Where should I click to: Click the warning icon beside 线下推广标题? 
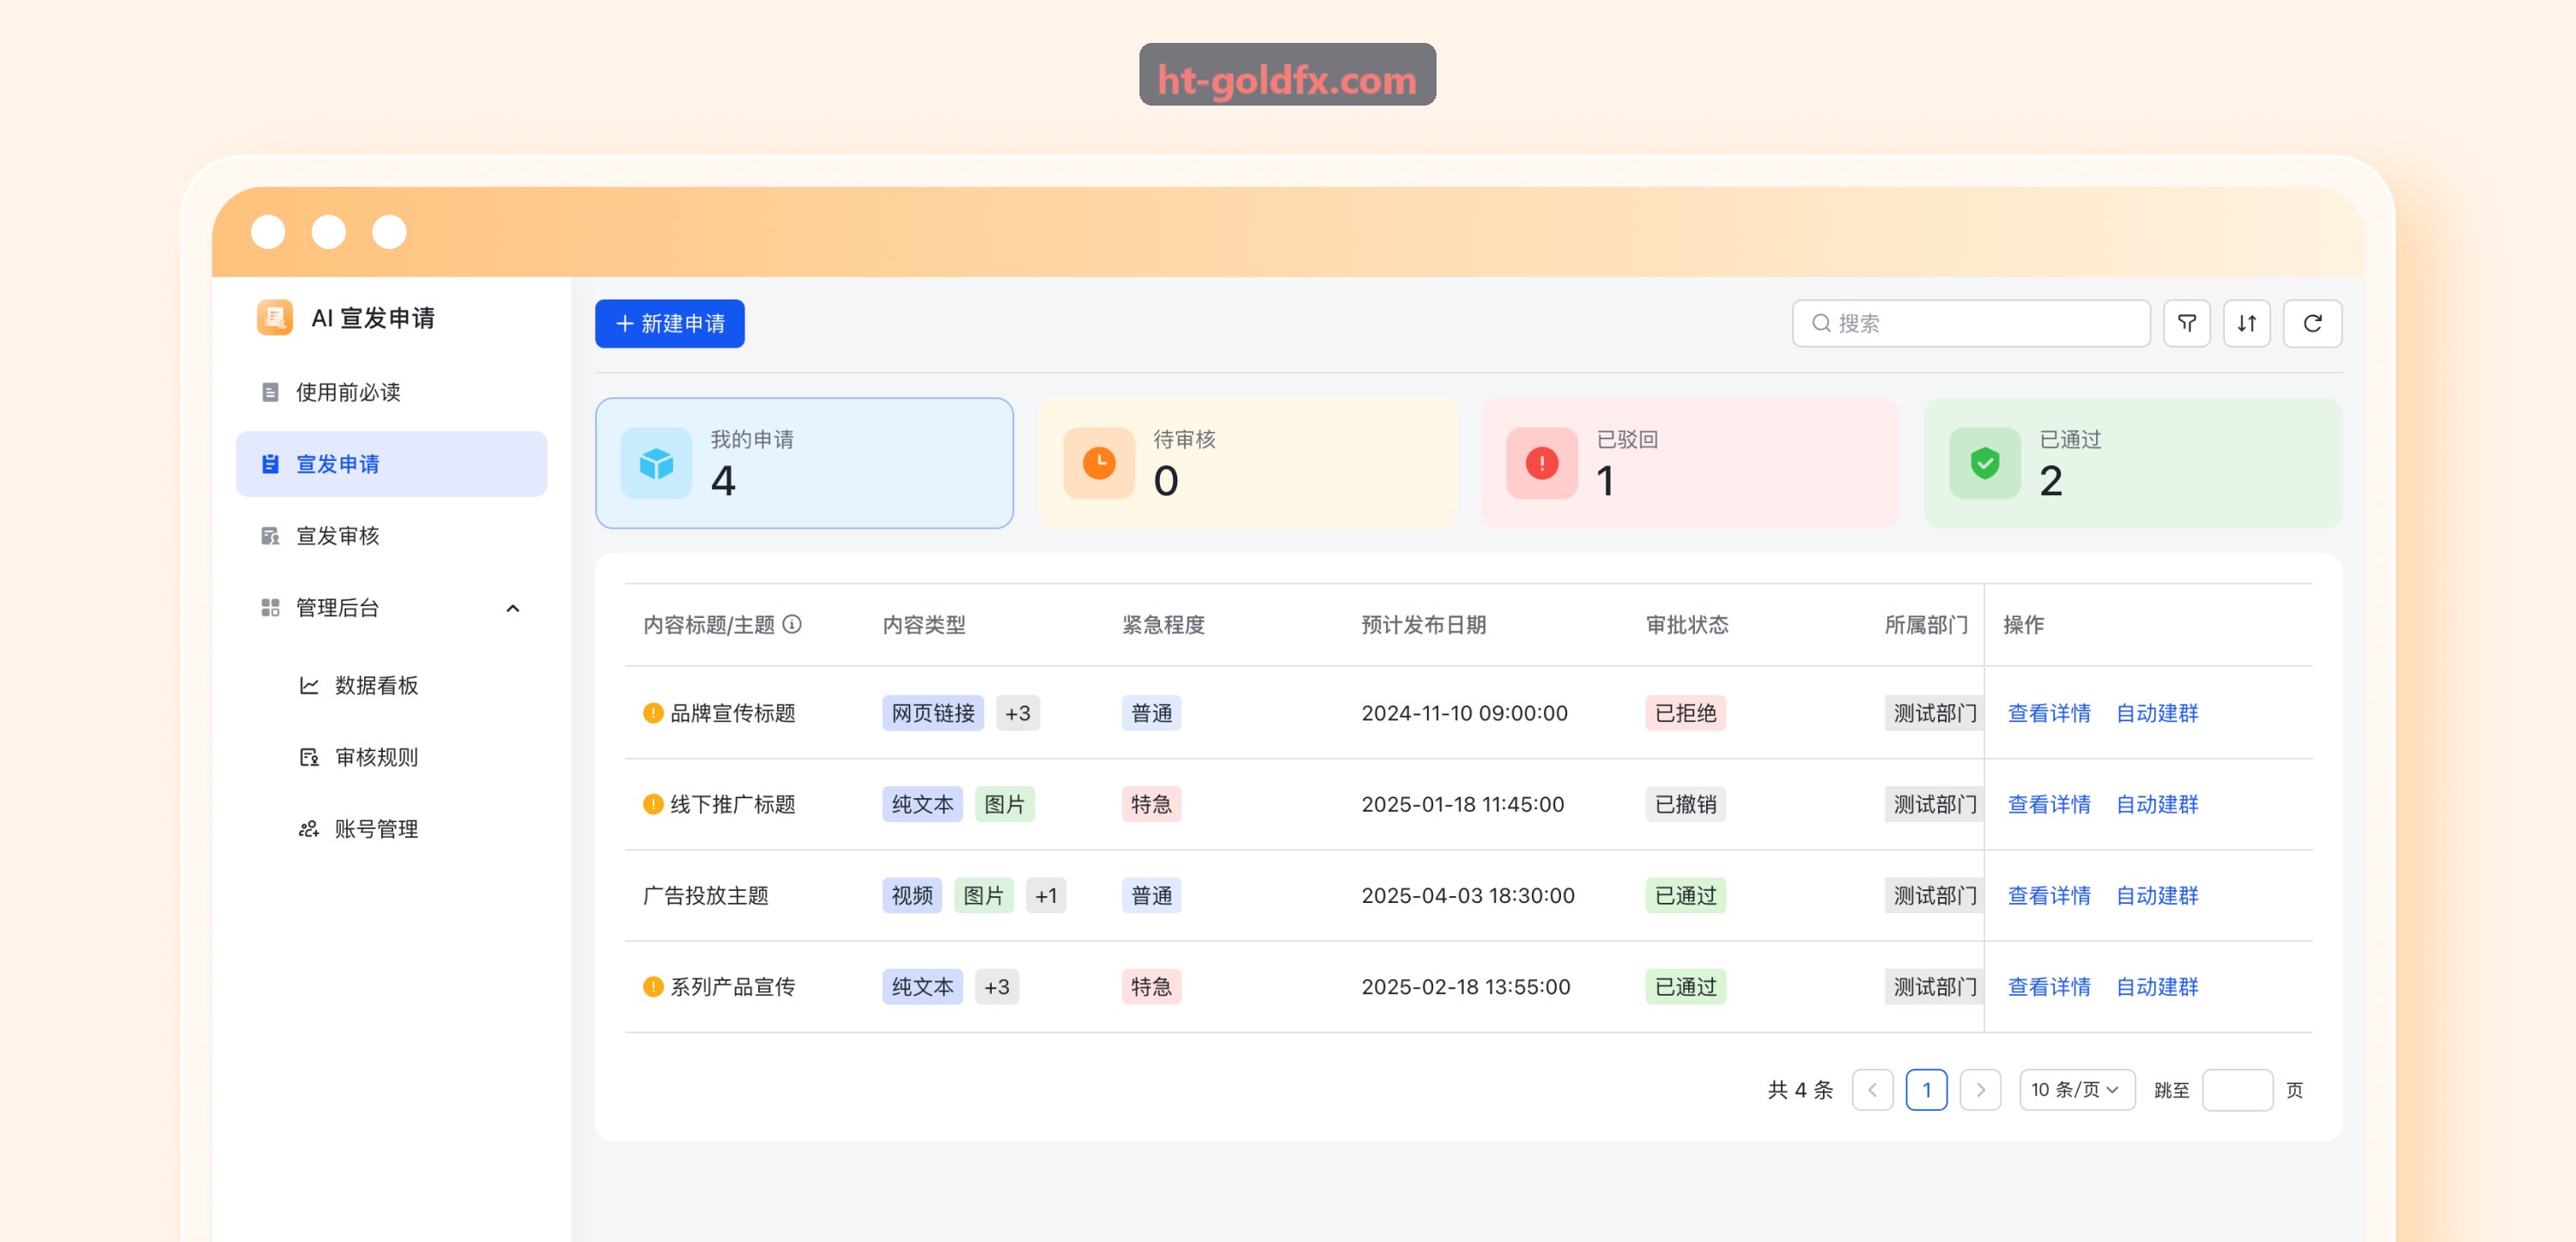point(653,804)
